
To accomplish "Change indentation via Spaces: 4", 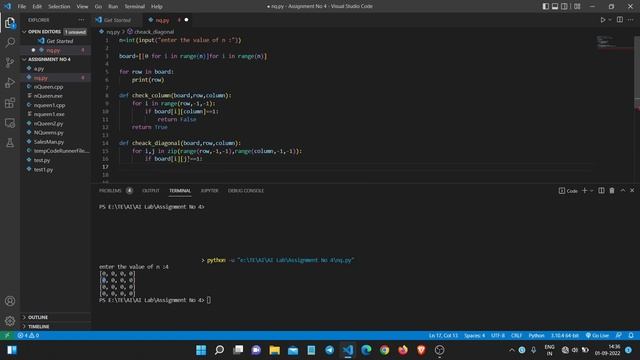I will coord(474,336).
